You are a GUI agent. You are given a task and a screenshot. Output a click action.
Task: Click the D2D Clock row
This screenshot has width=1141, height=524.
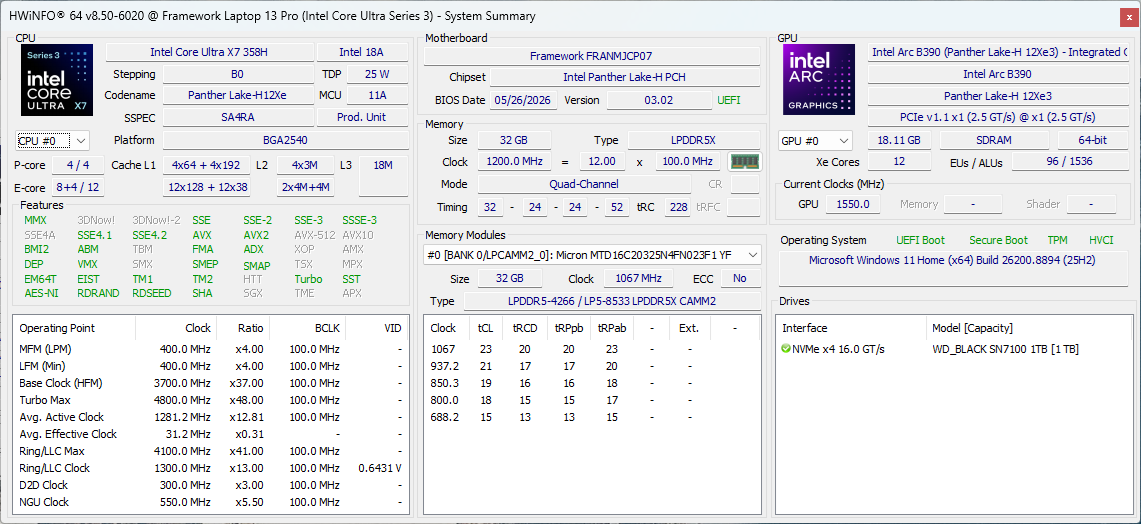[211, 485]
